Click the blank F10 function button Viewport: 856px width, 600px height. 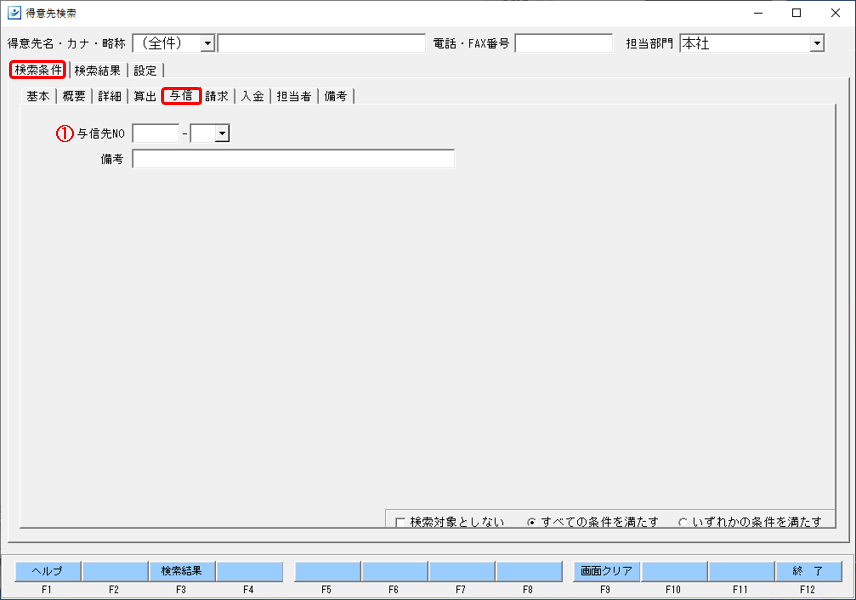click(x=674, y=571)
